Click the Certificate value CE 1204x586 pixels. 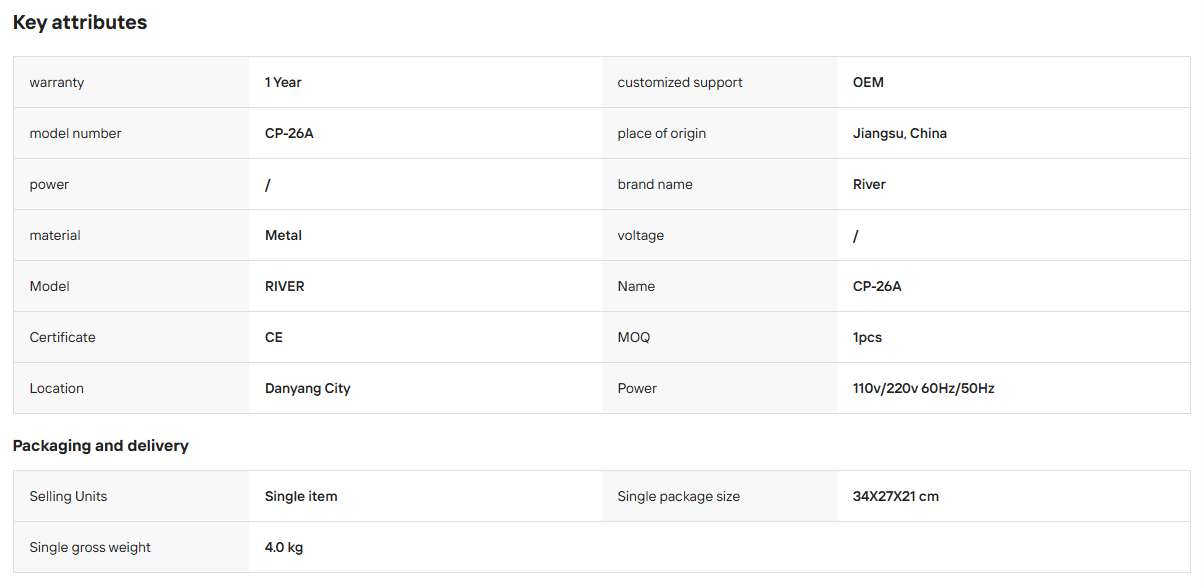pyautogui.click(x=274, y=337)
